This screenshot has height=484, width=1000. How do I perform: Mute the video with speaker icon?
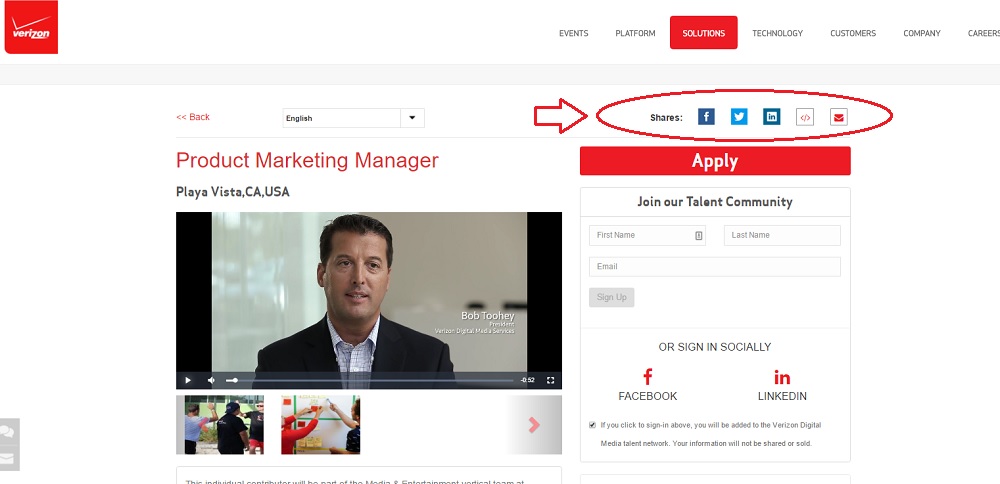click(x=211, y=380)
